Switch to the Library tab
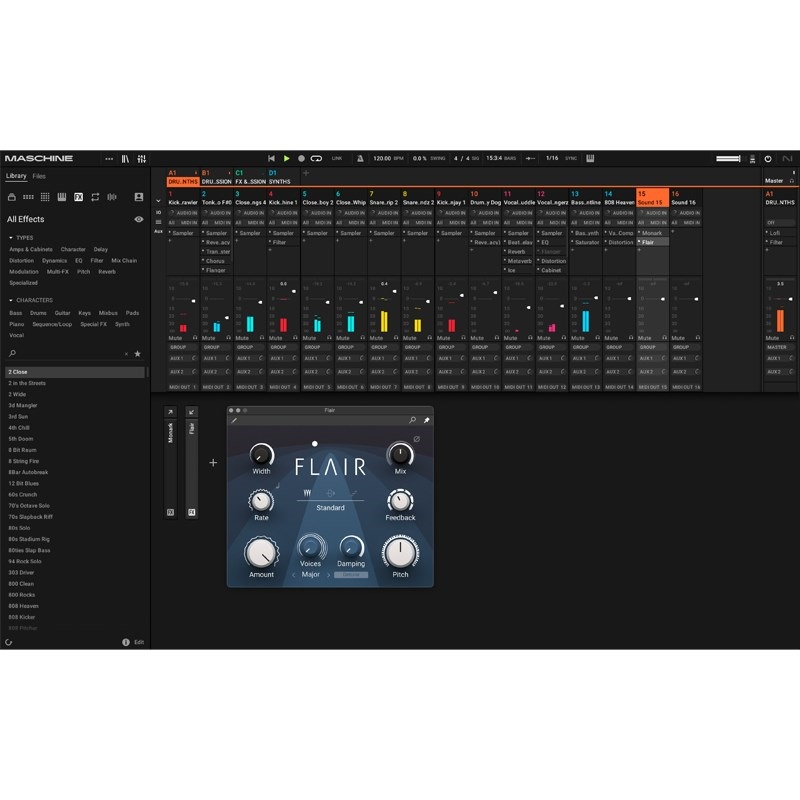Screen dimensions: 800x800 tap(16, 176)
